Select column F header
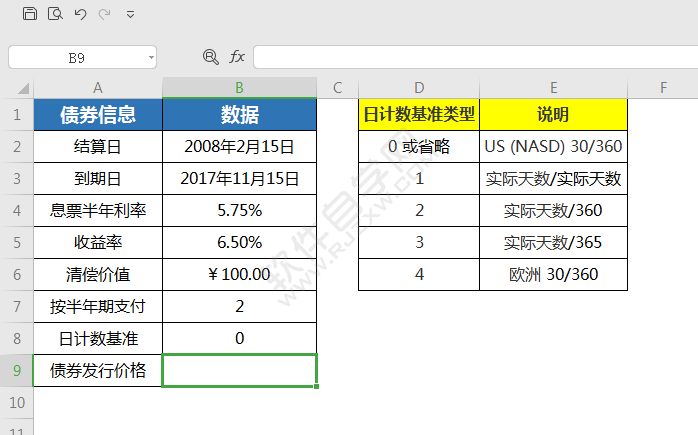Viewport: 698px width, 435px height. coord(663,88)
